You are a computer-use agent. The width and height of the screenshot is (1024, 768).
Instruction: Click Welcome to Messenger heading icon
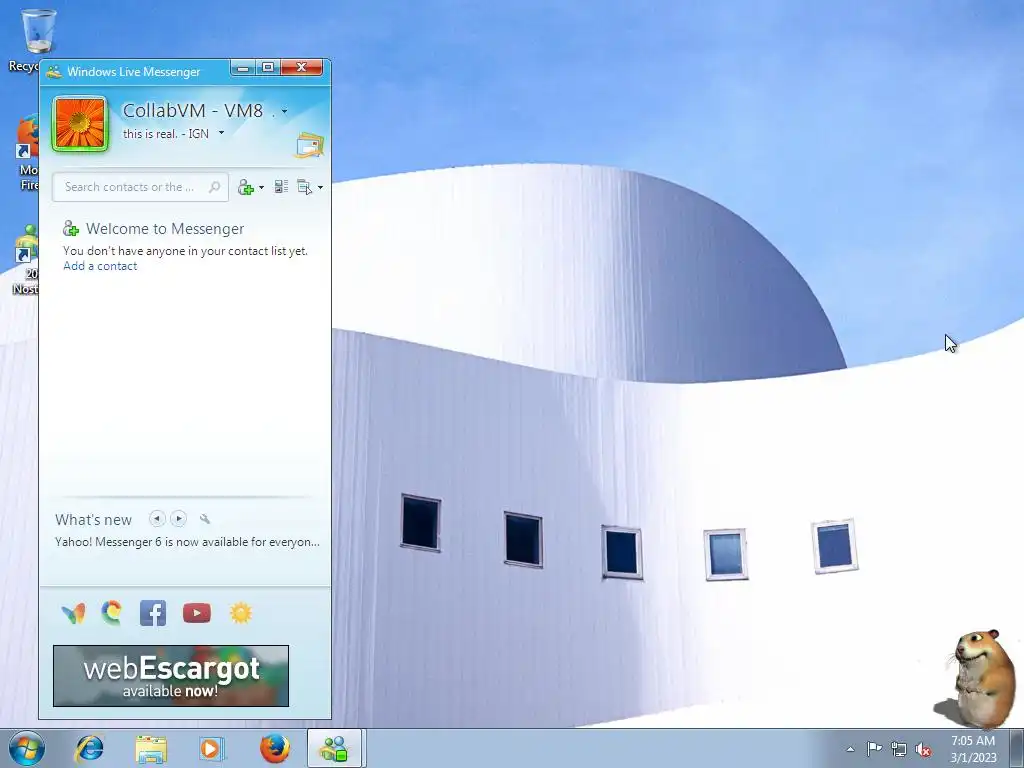71,229
